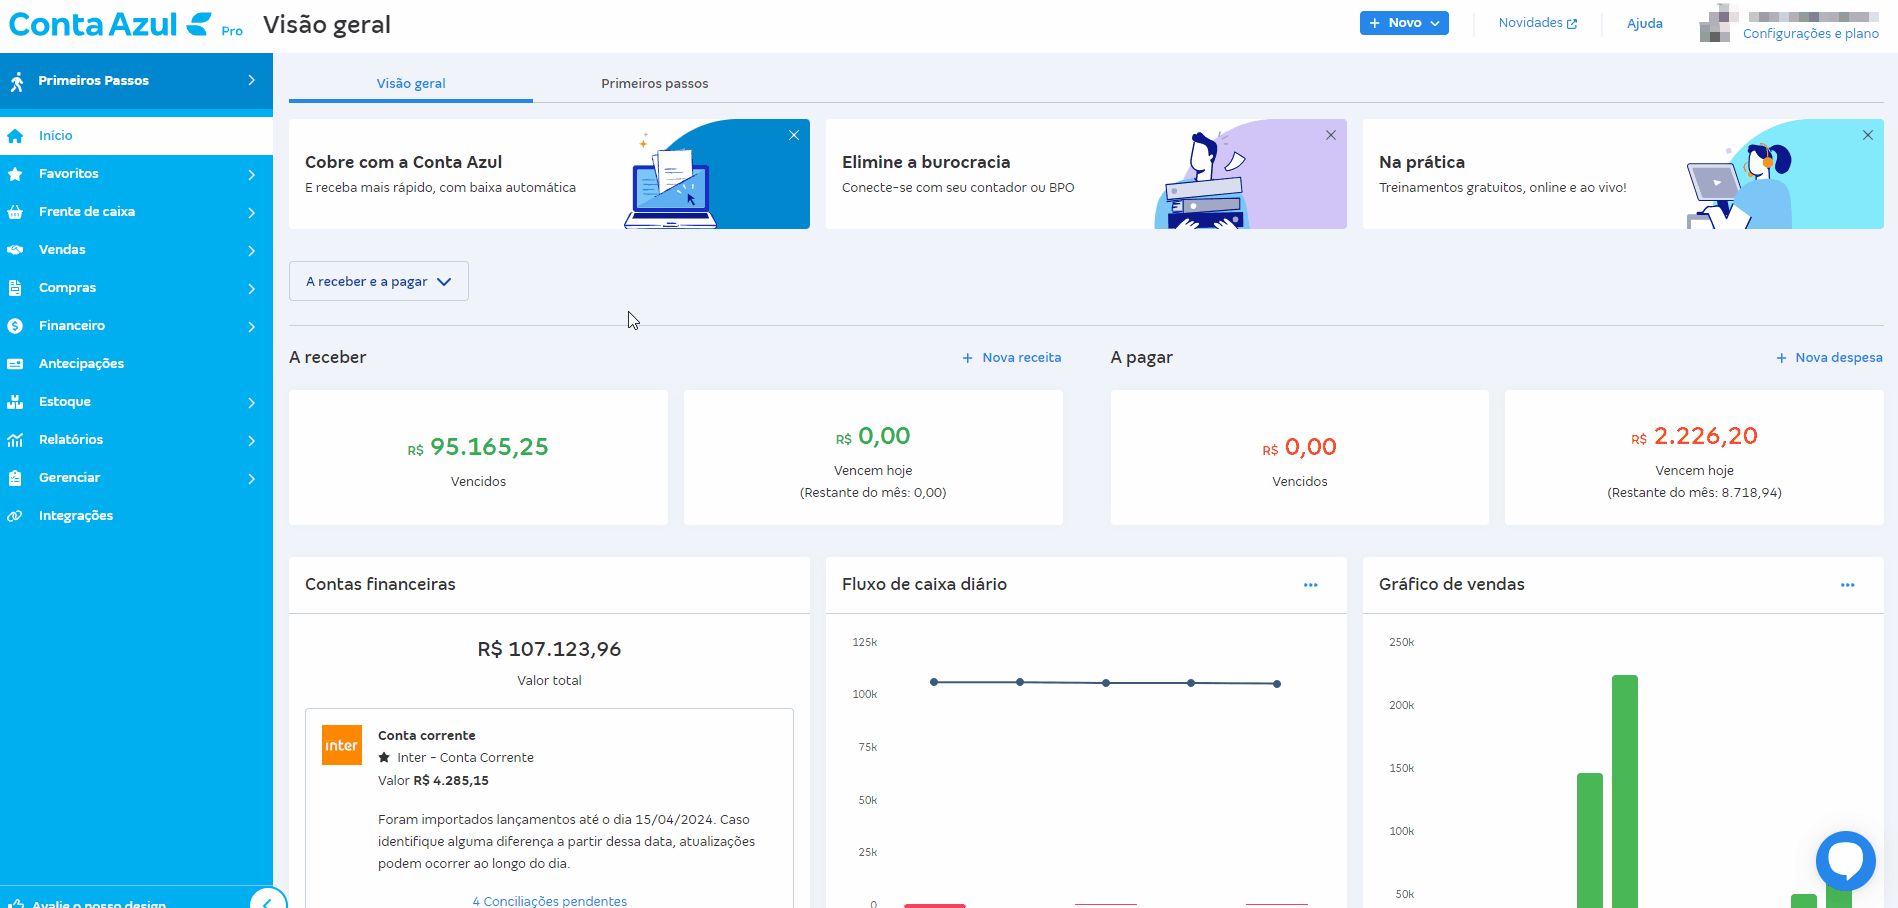The image size is (1898, 908).
Task: Click the chart icon beside Relatórios
Action: tap(15, 440)
